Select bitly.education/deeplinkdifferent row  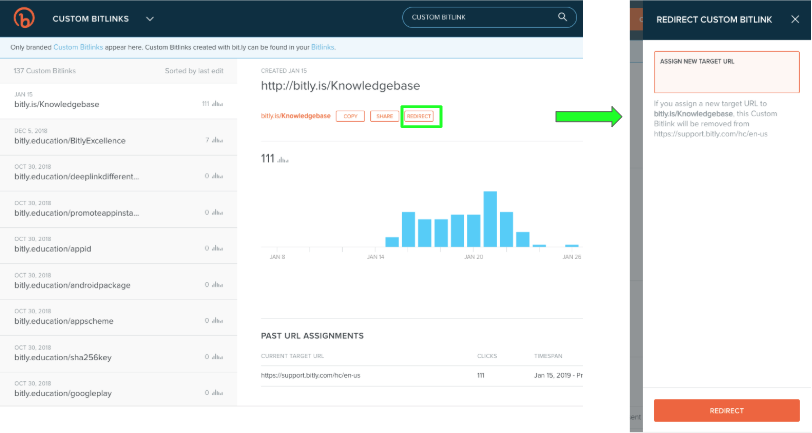pos(119,173)
